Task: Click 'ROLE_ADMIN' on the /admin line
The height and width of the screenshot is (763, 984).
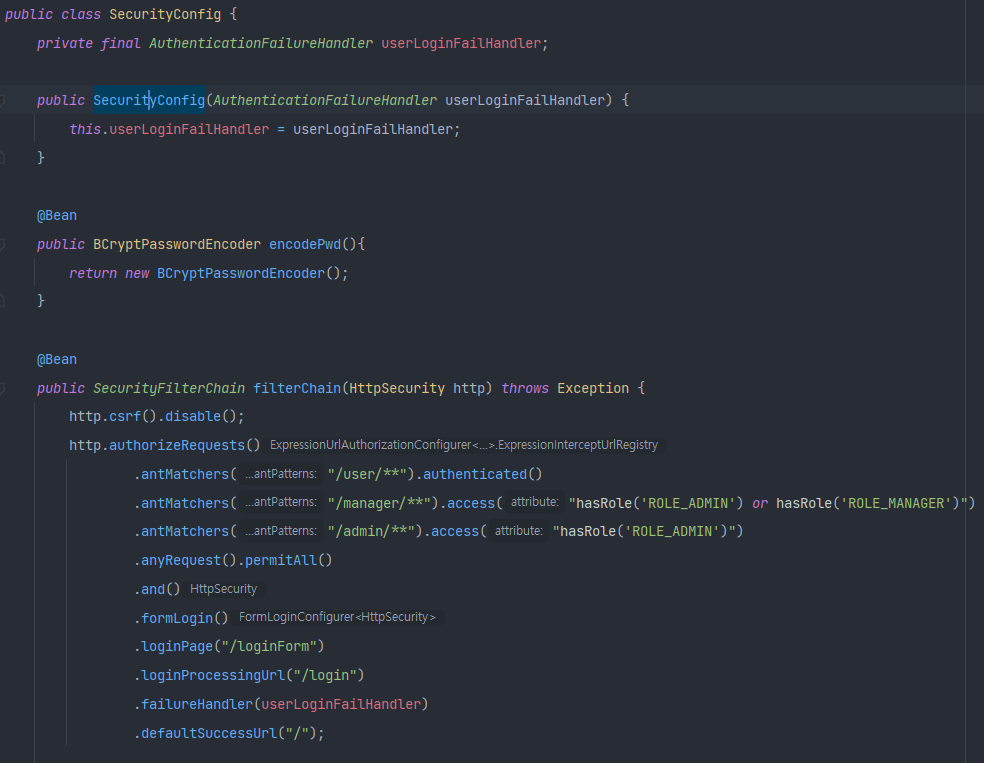Action: pos(672,531)
